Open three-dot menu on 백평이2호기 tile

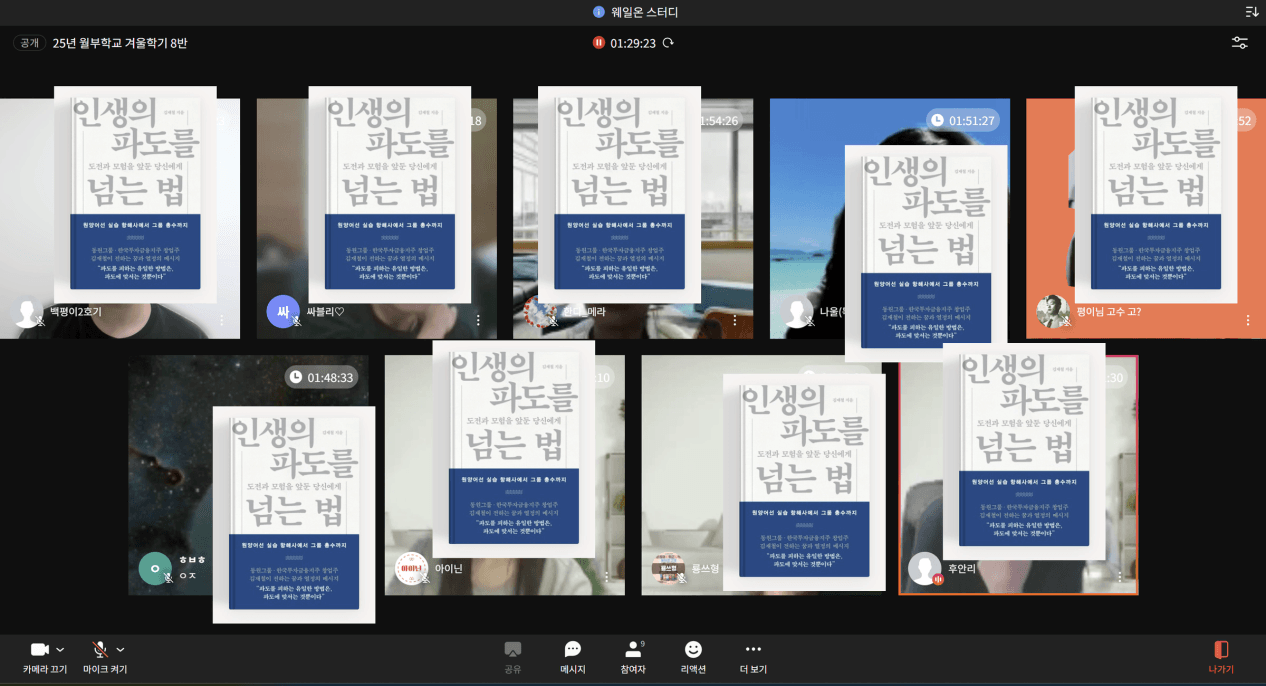[222, 320]
